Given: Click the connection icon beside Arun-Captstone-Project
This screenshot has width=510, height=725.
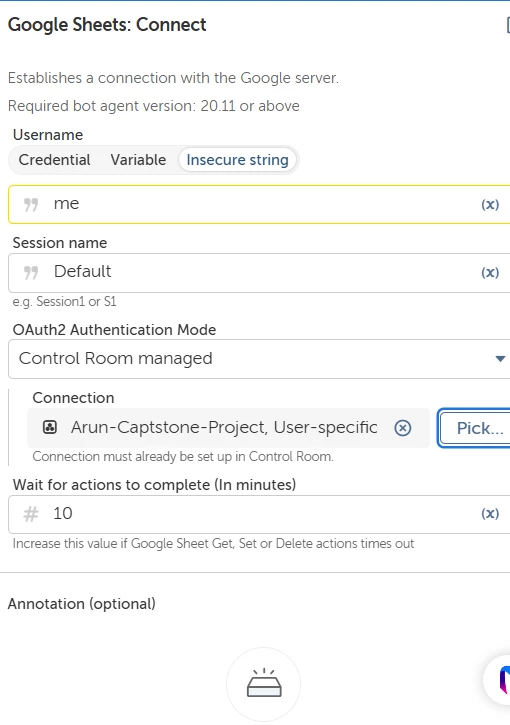Looking at the screenshot, I should pyautogui.click(x=50, y=427).
